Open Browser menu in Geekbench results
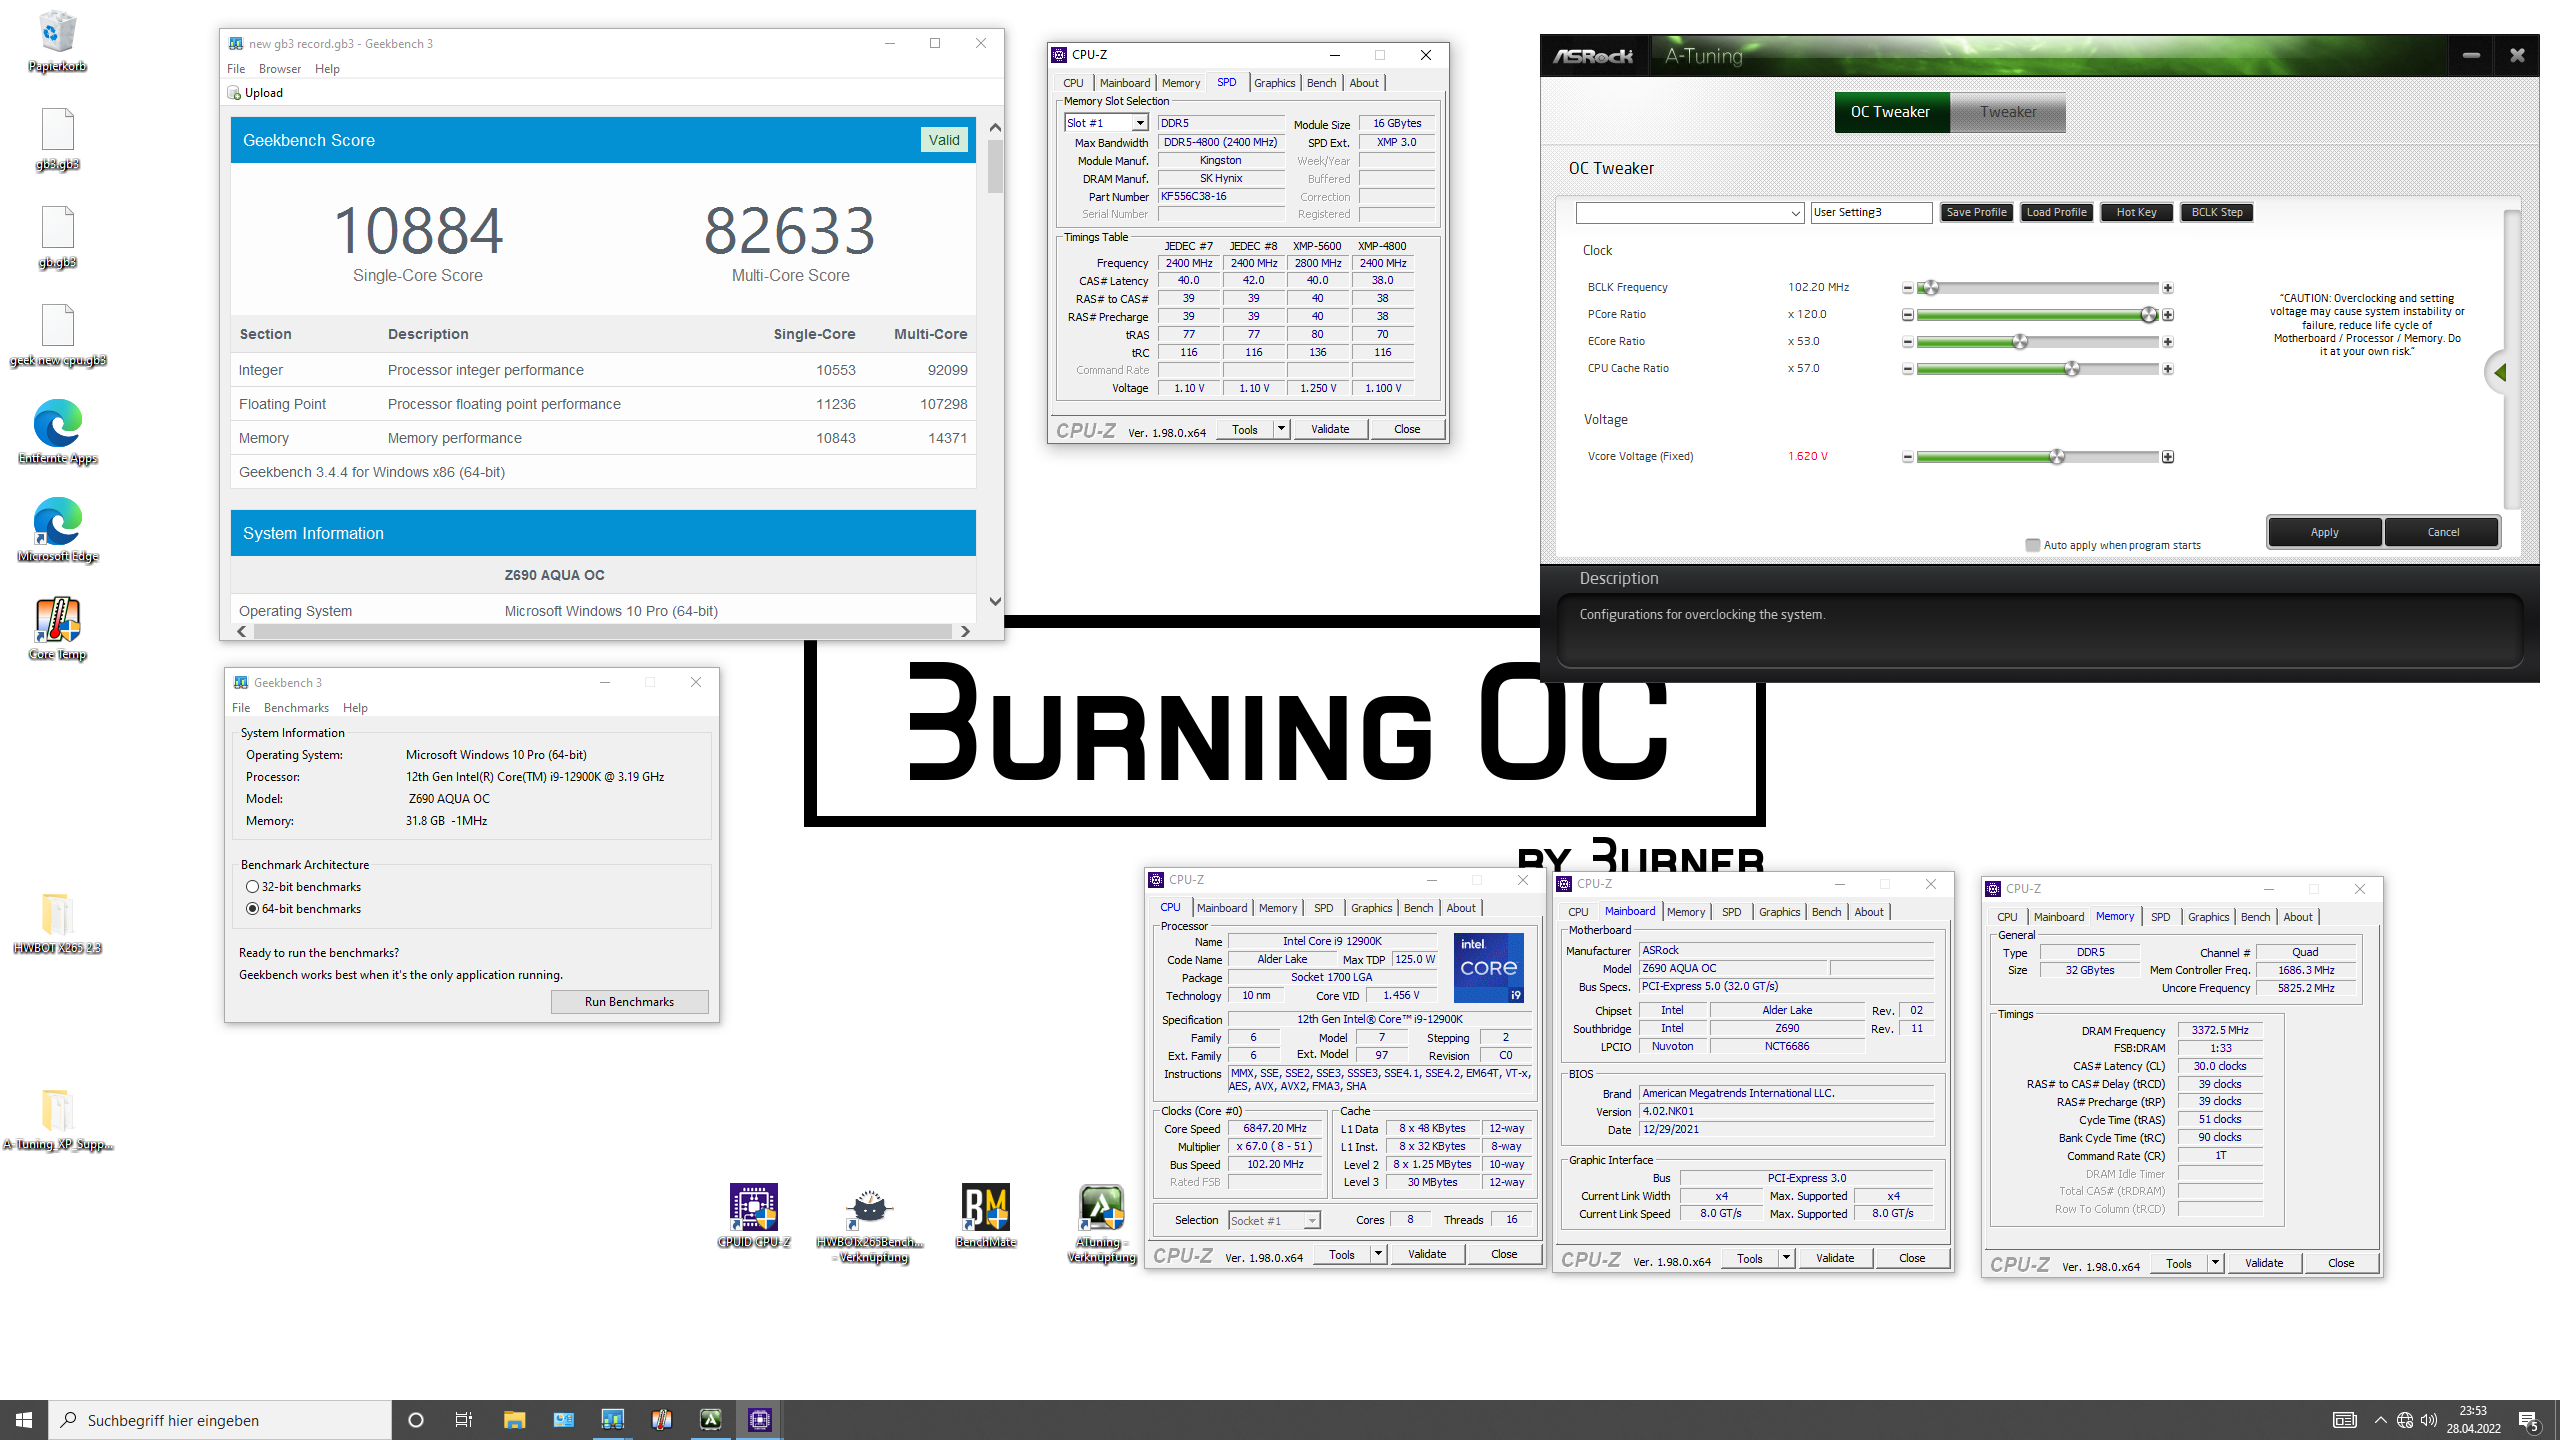Image resolution: width=2560 pixels, height=1440 pixels. (279, 69)
